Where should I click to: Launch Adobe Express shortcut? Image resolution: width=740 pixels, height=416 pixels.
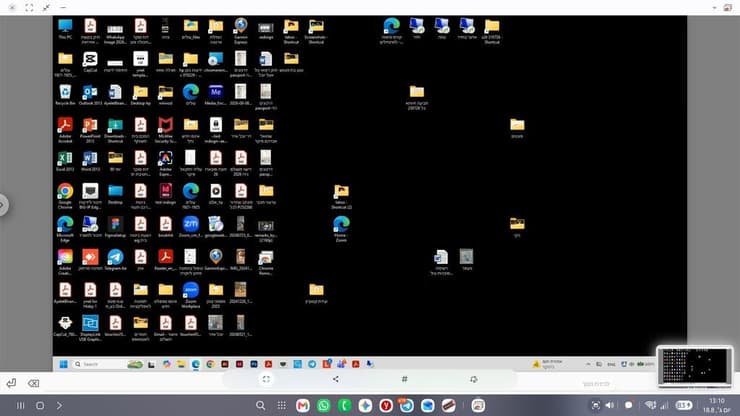point(166,163)
